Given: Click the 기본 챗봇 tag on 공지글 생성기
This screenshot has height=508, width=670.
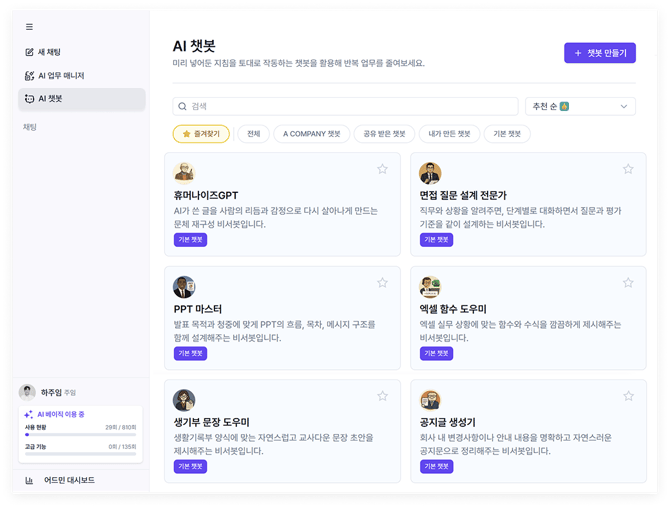Looking at the screenshot, I should (x=436, y=467).
